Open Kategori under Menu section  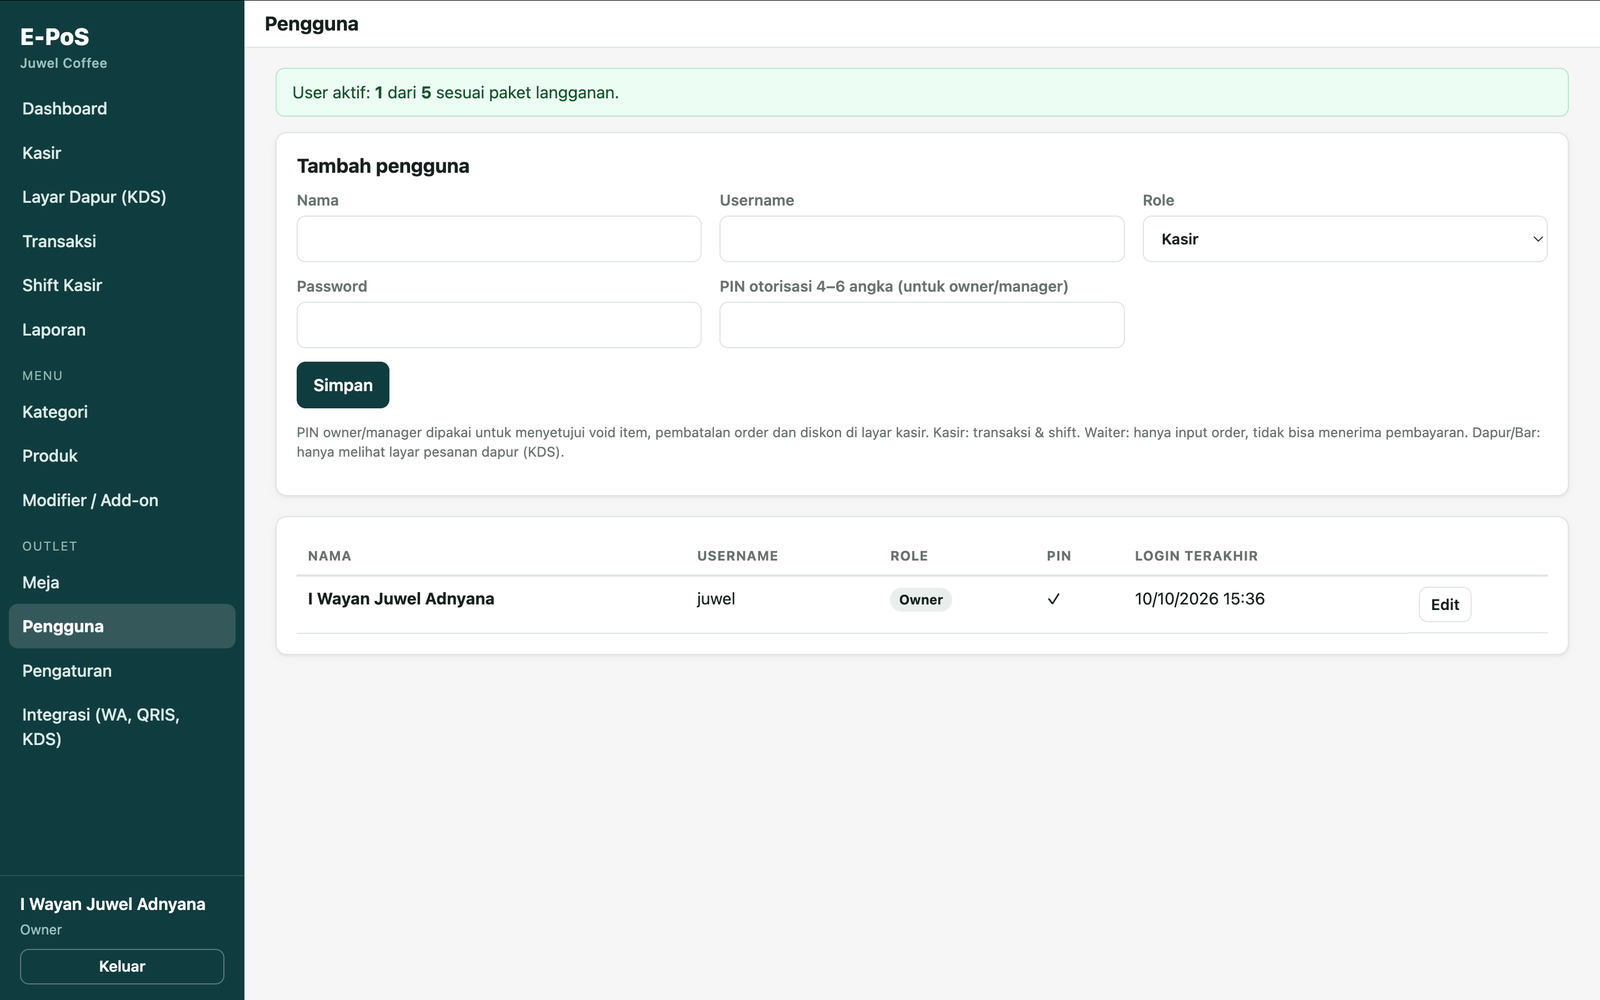(122, 412)
